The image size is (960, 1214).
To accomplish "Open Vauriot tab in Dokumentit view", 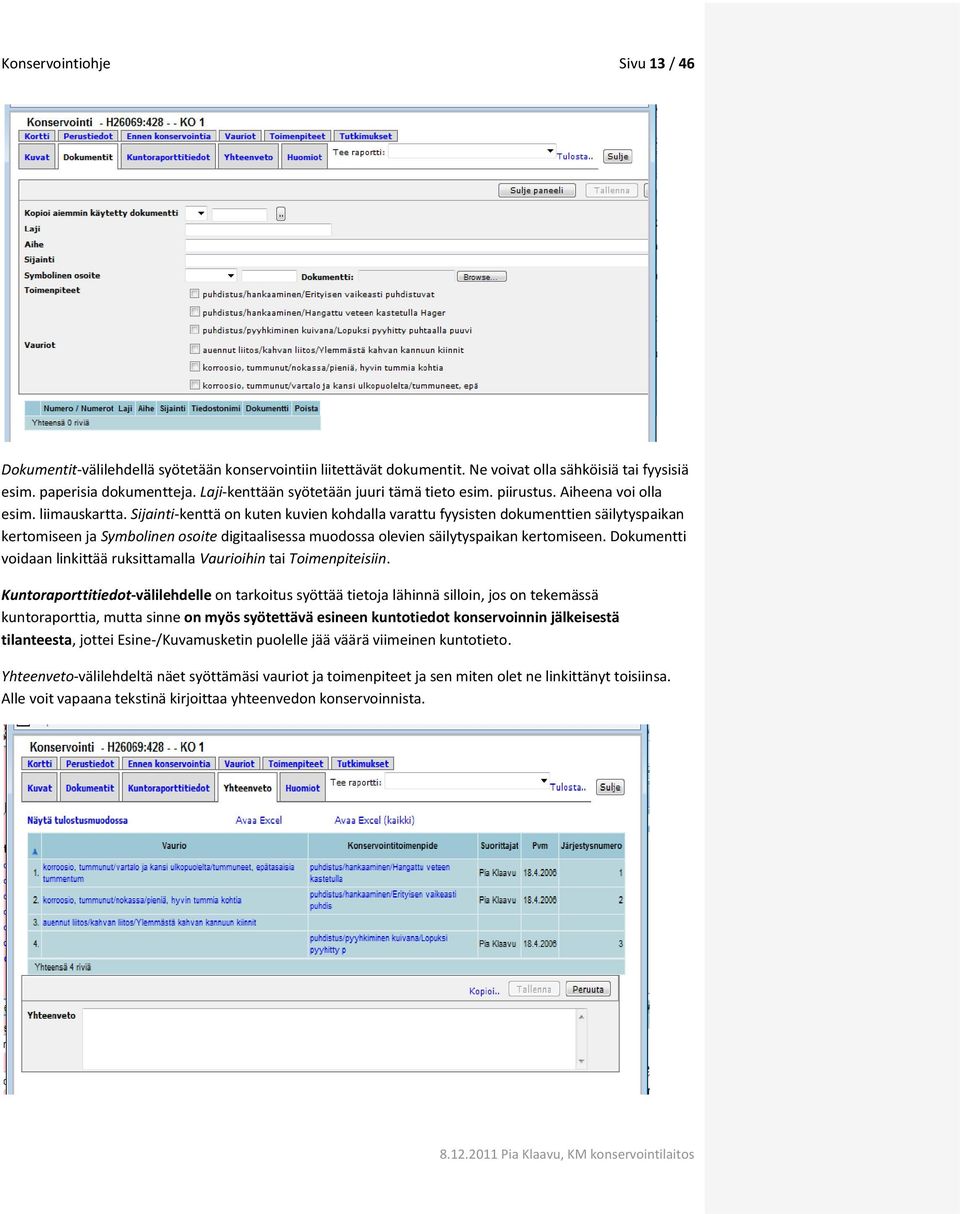I will coord(240,136).
